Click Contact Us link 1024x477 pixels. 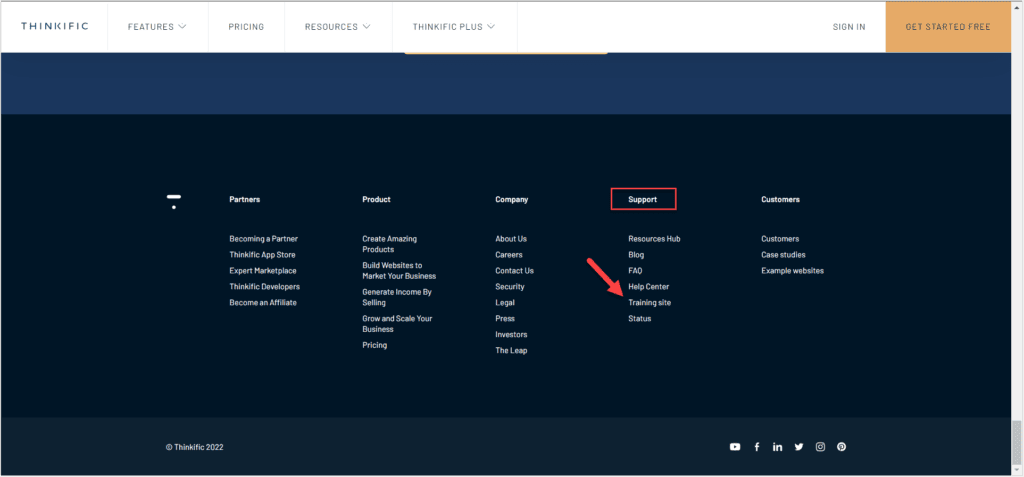[514, 271]
